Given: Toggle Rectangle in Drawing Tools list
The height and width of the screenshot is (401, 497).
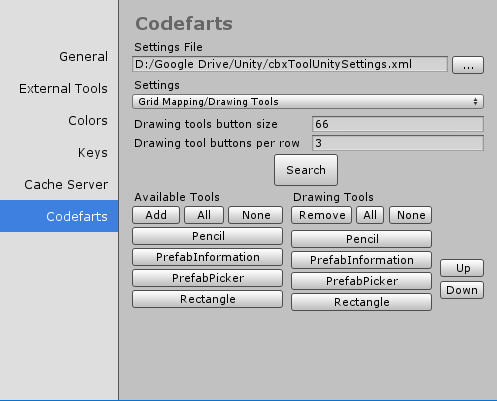Looking at the screenshot, I should point(361,302).
